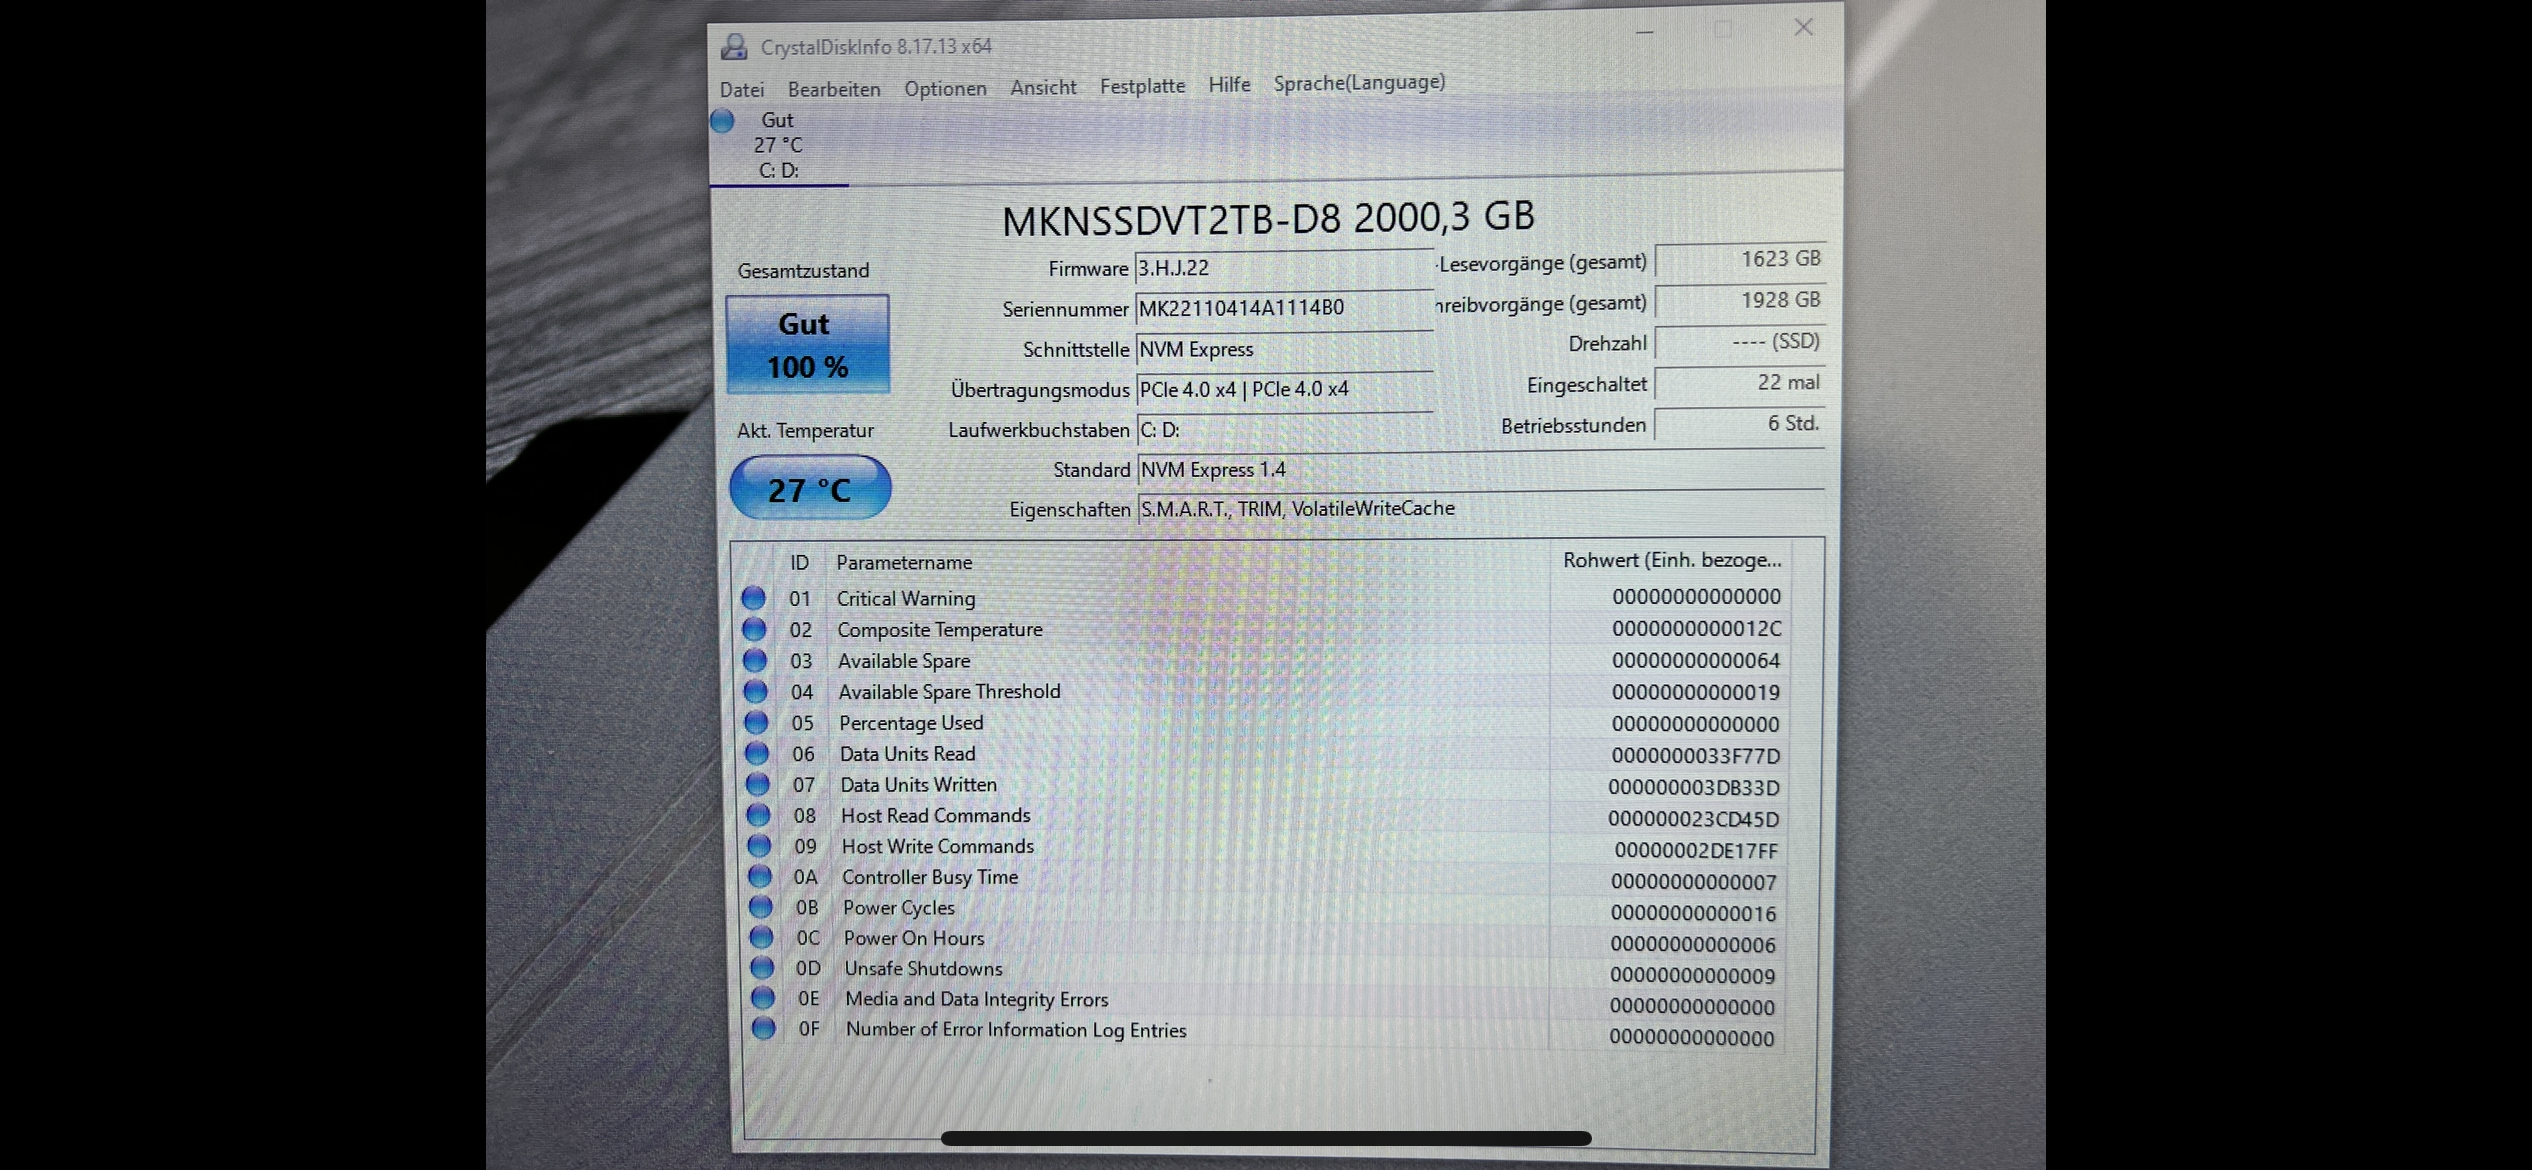Click the Gut 100 % health status button
The image size is (2532, 1170).
point(807,345)
